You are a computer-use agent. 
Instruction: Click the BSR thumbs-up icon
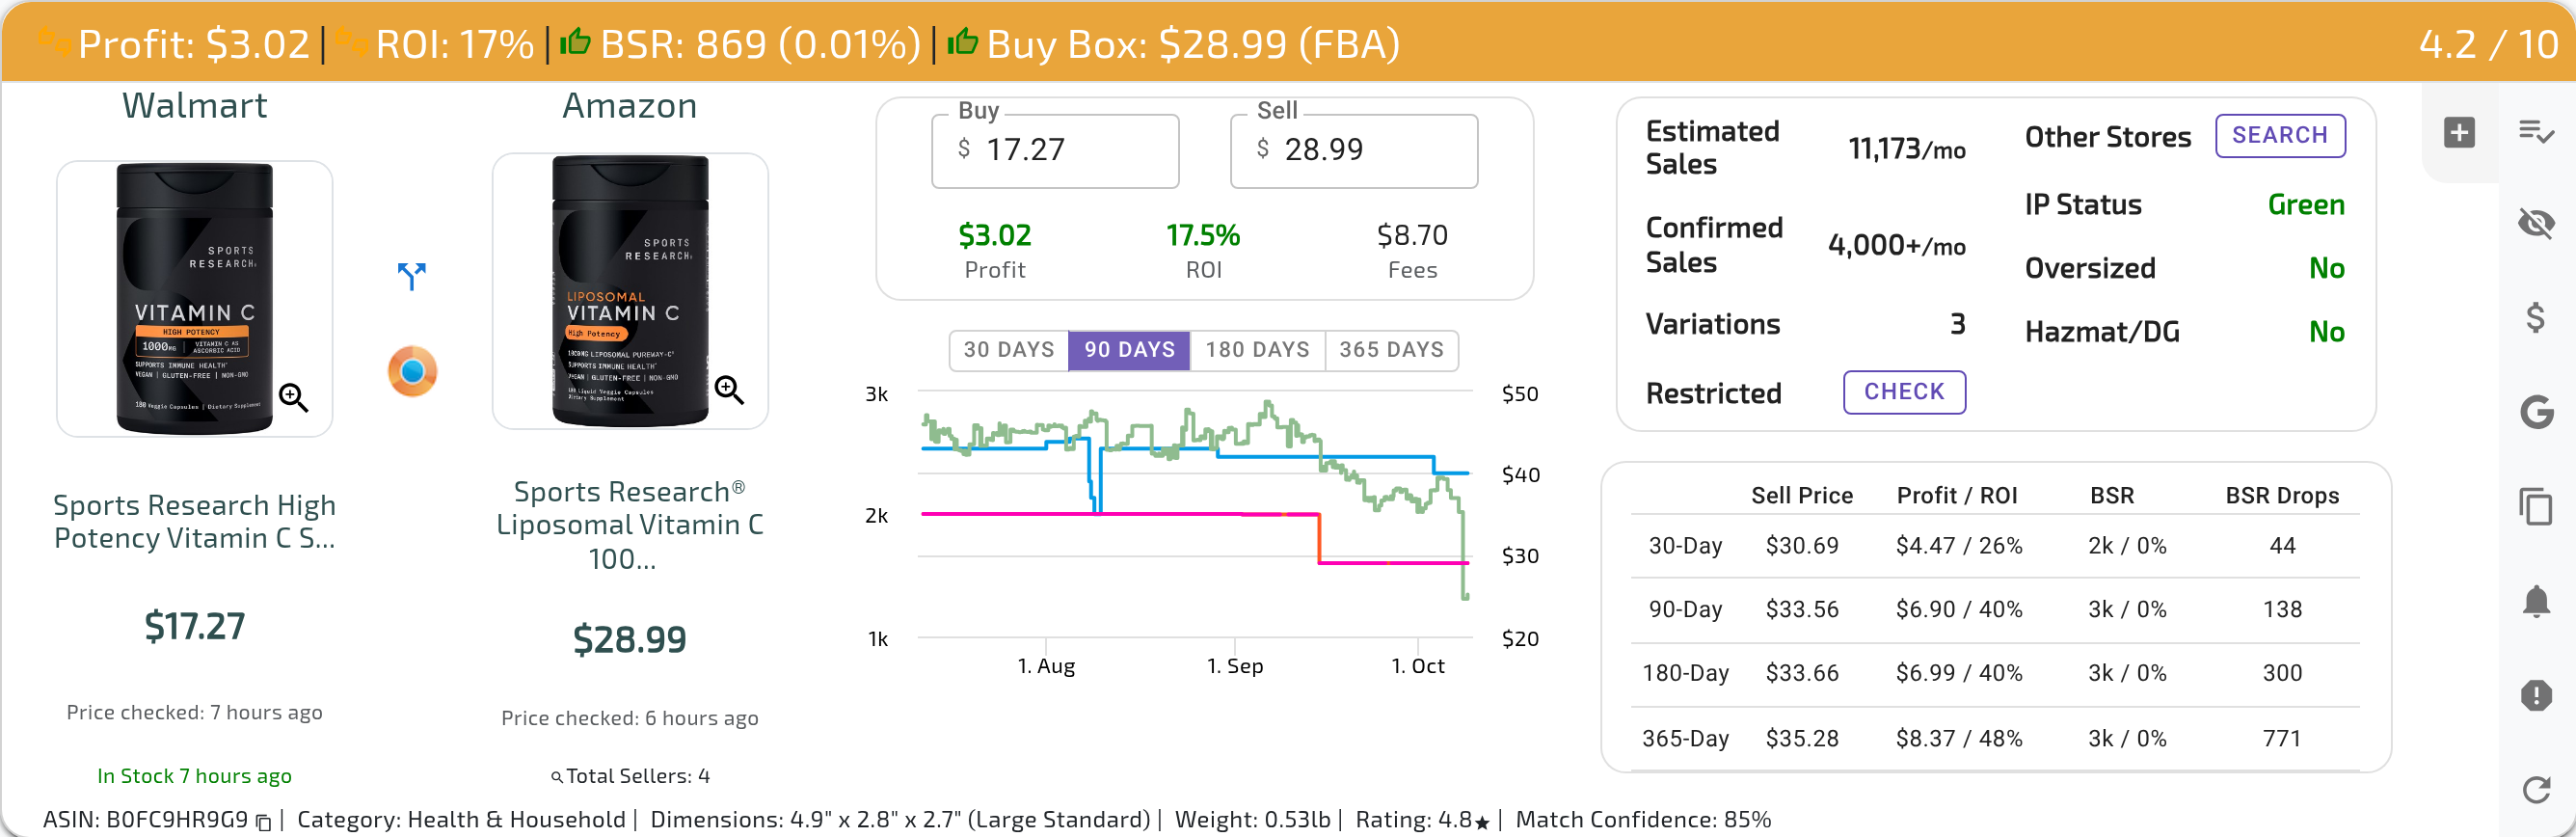coord(575,42)
